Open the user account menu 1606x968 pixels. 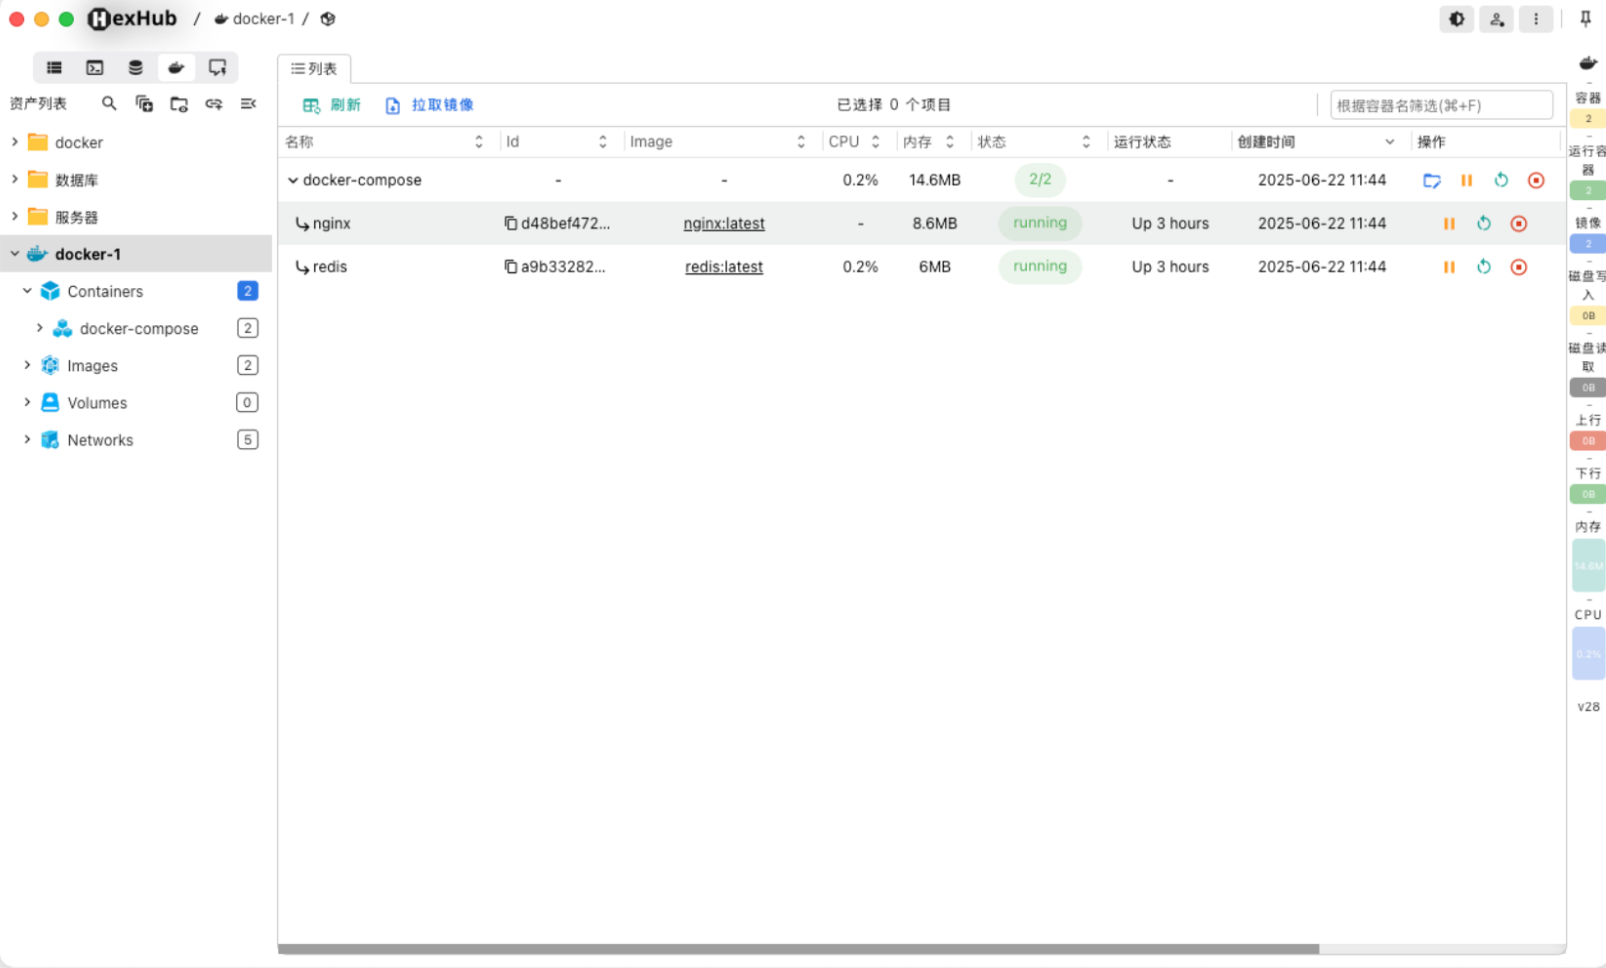tap(1496, 19)
